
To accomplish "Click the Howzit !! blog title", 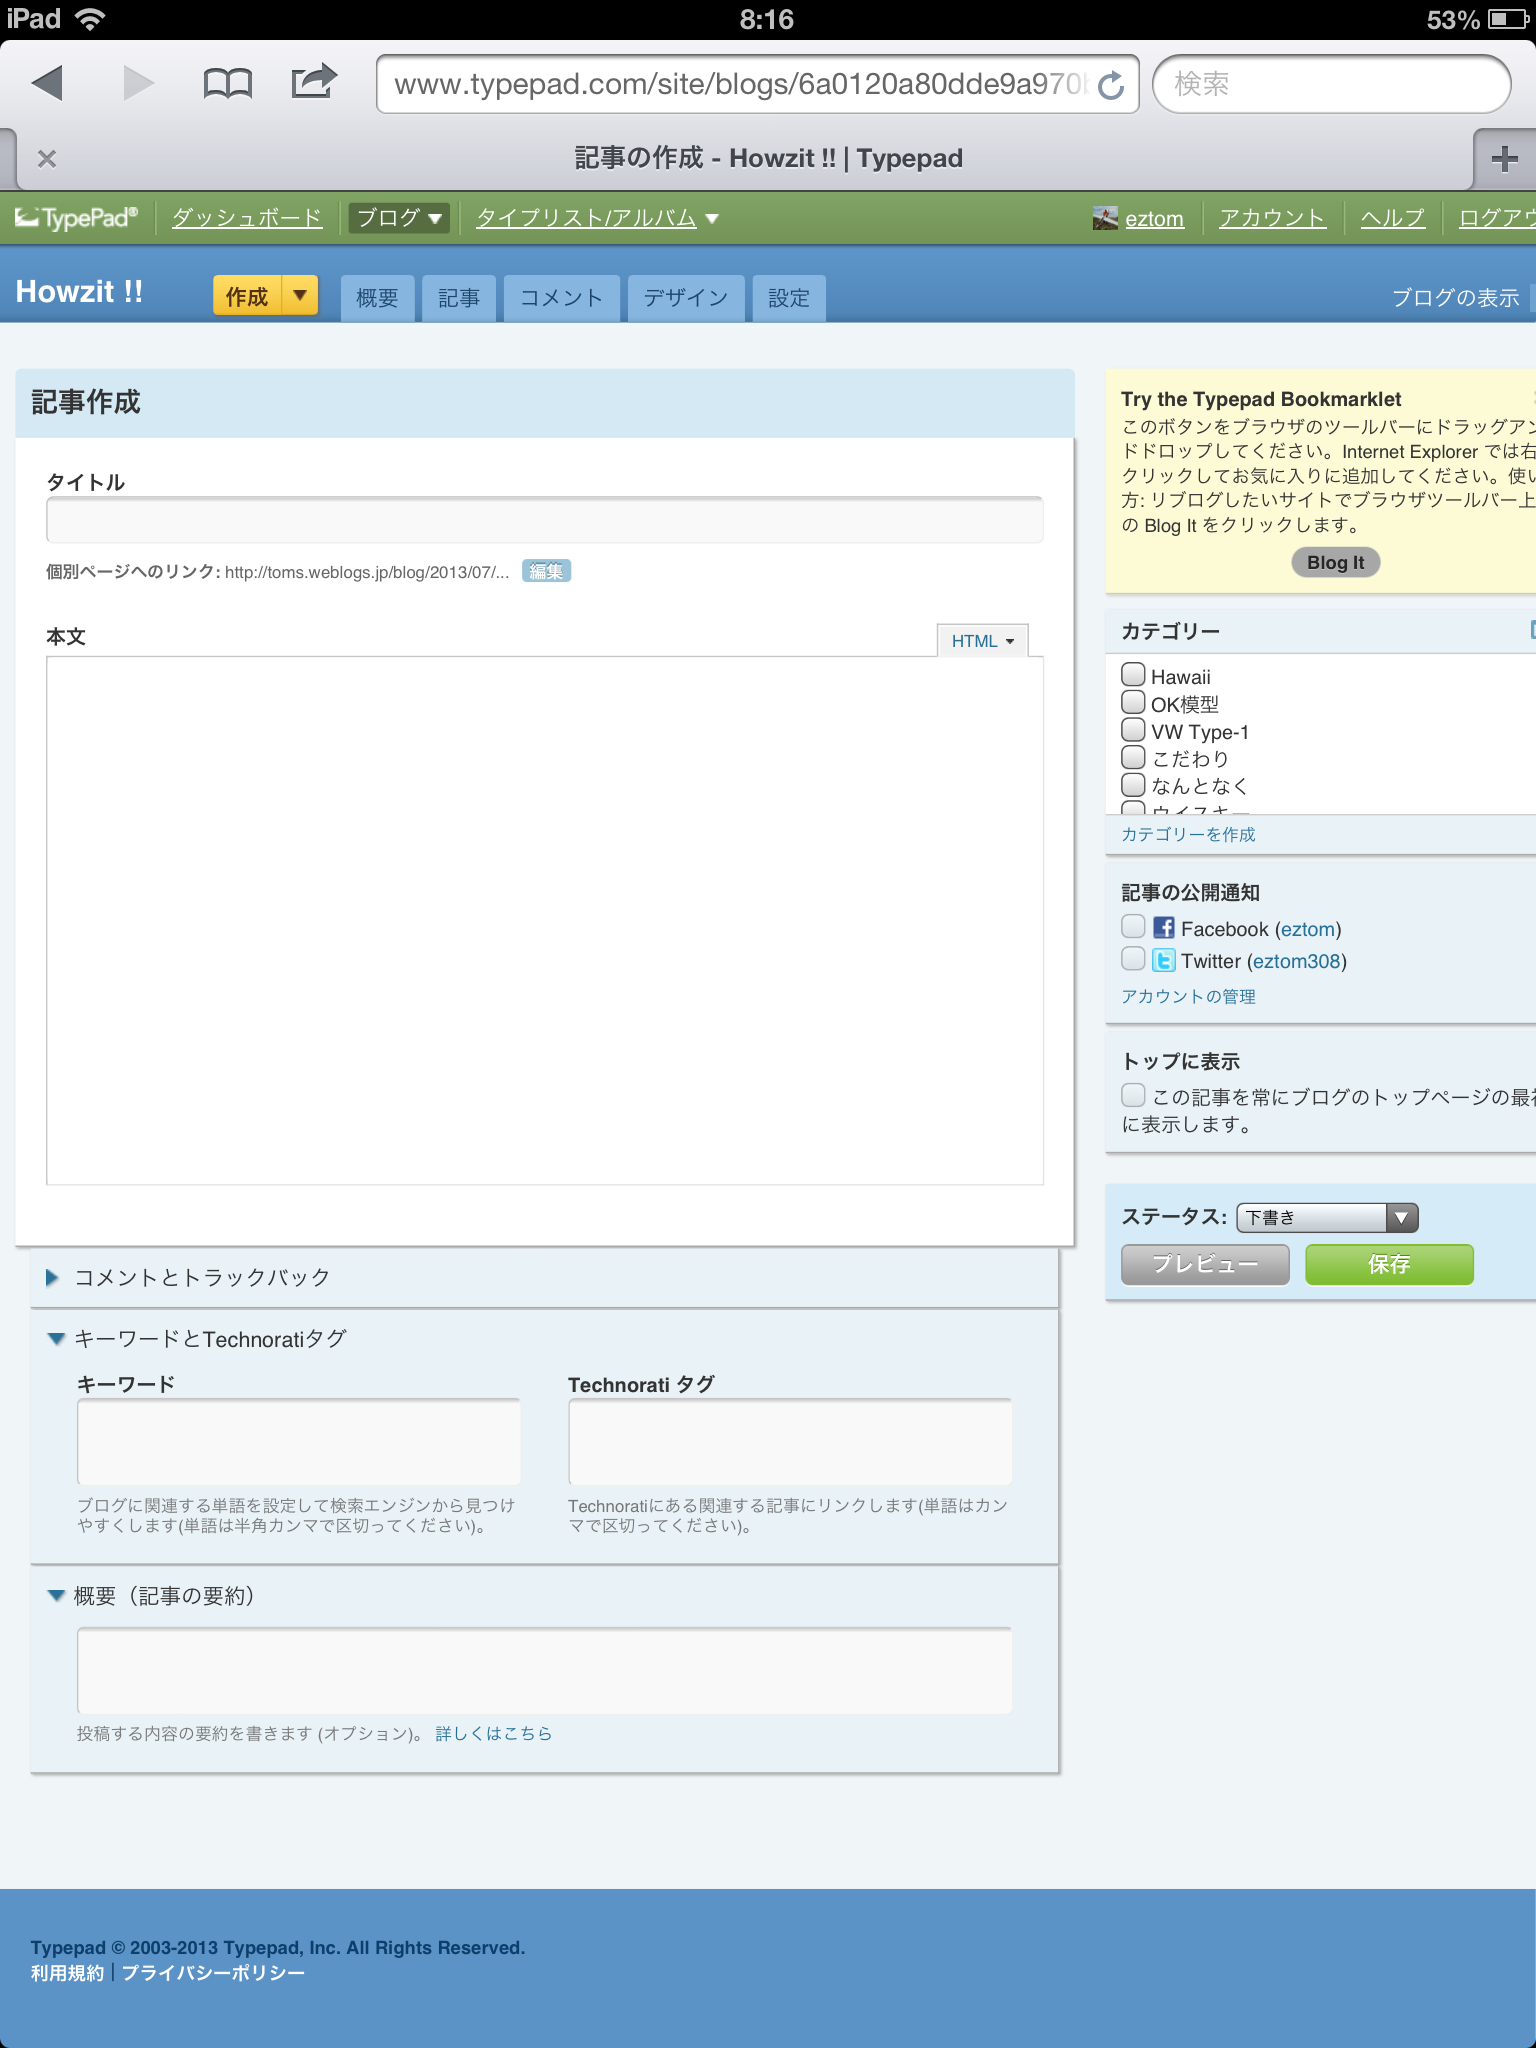I will 79,292.
